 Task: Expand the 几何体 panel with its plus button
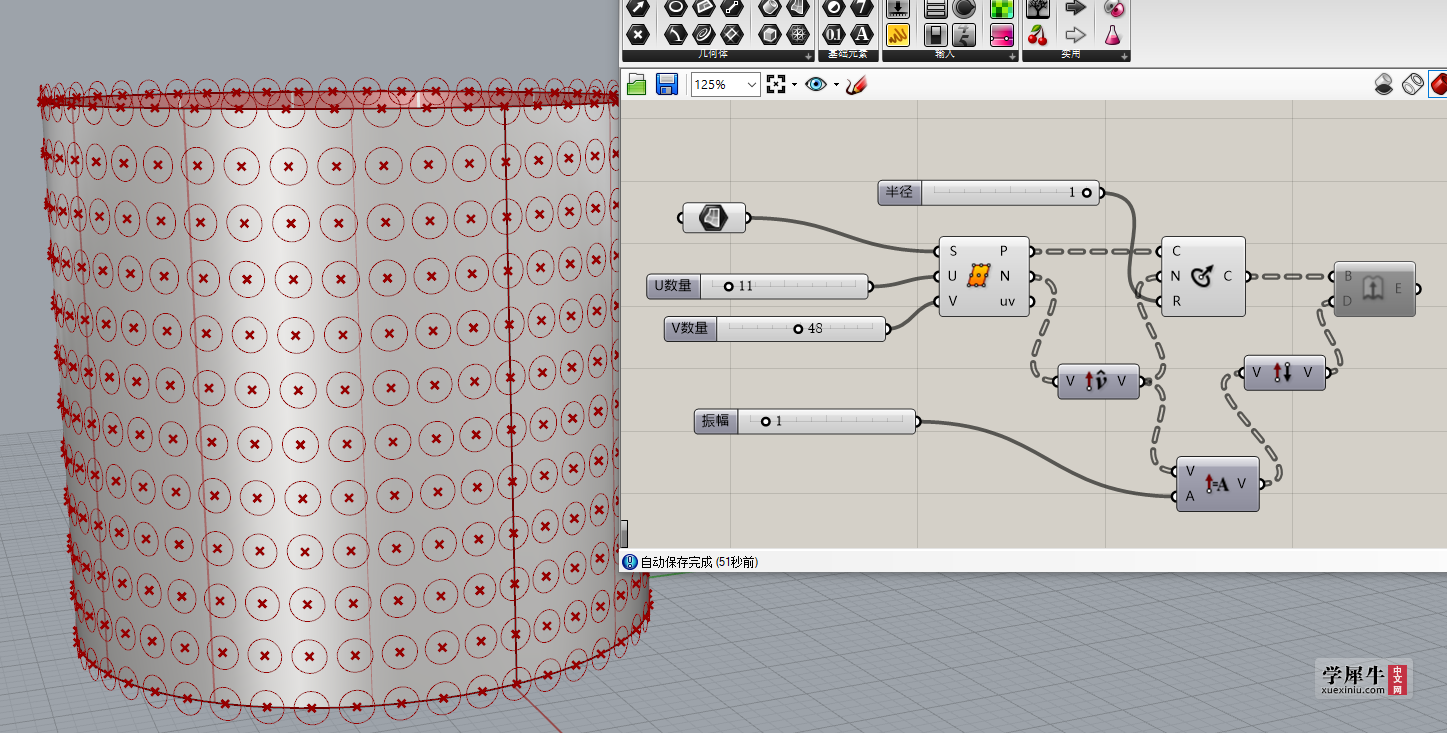[808, 57]
